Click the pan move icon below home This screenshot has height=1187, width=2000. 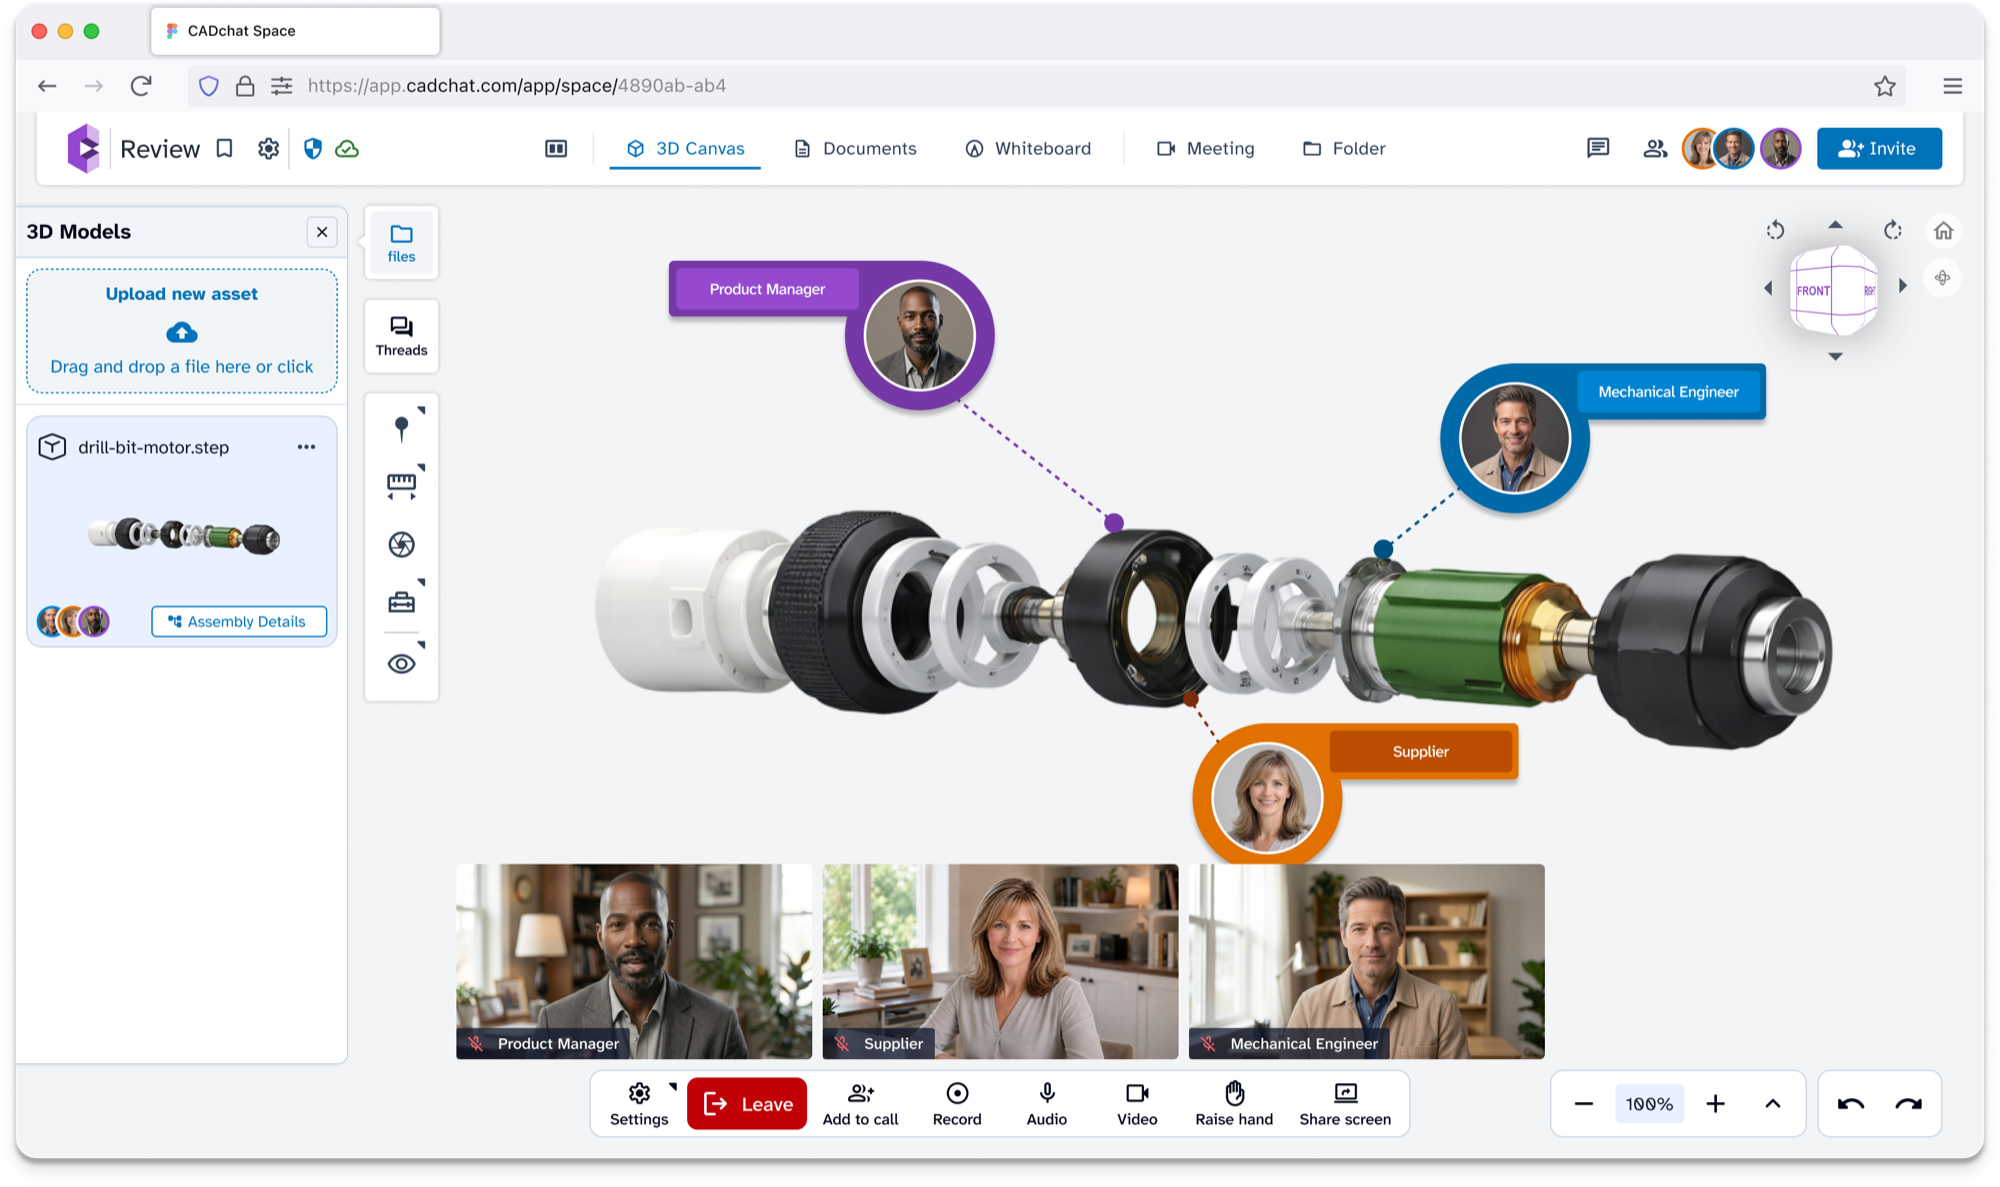(x=1942, y=278)
